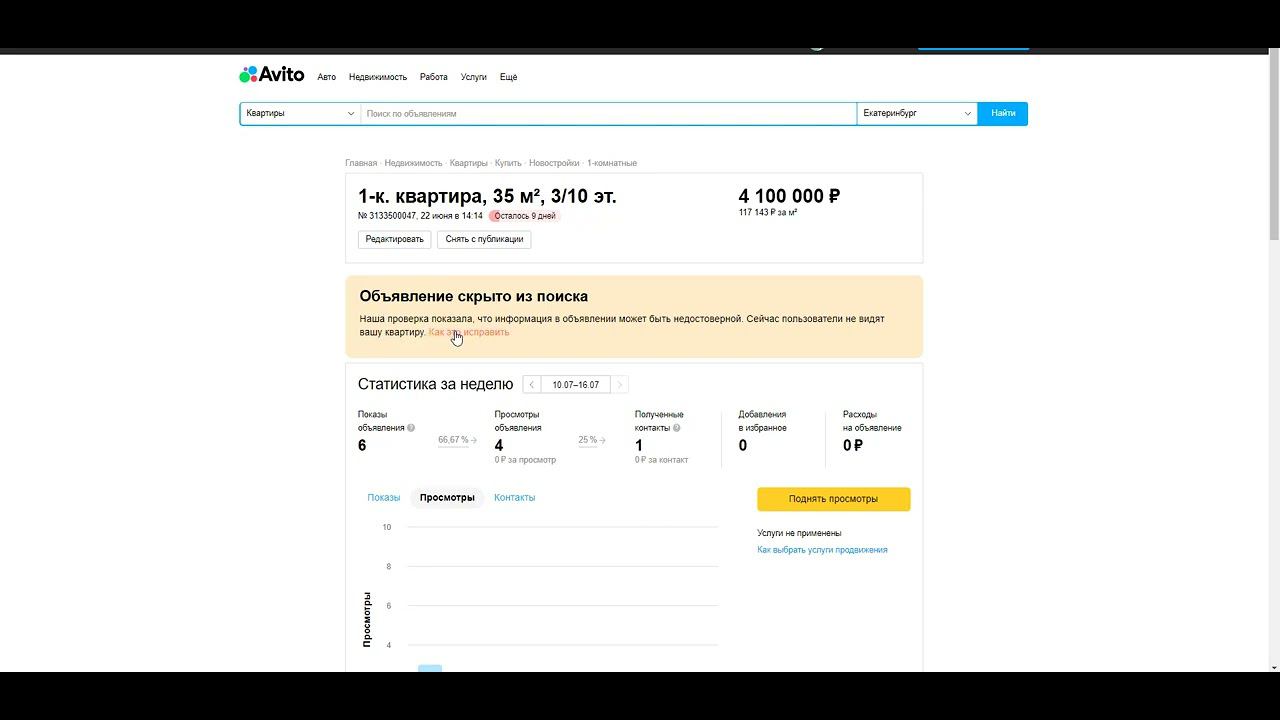
Task: Open the Как это исправить link
Action: [469, 332]
